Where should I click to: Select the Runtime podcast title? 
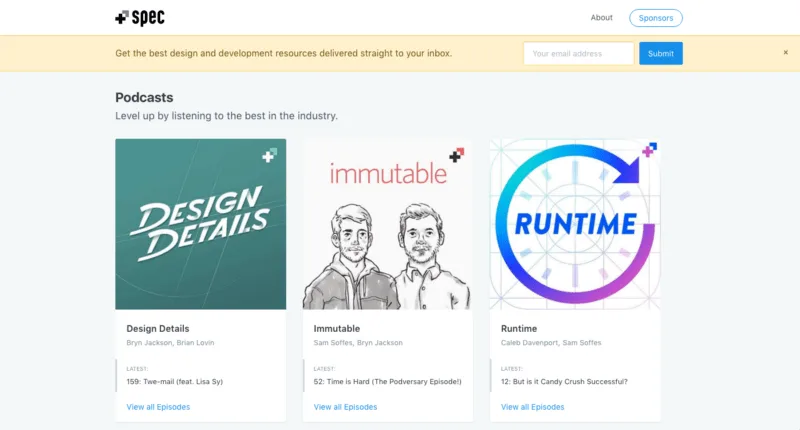coord(519,328)
